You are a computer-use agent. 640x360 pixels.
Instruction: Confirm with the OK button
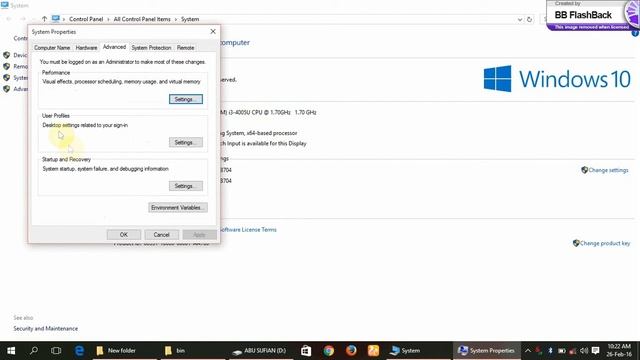point(124,235)
